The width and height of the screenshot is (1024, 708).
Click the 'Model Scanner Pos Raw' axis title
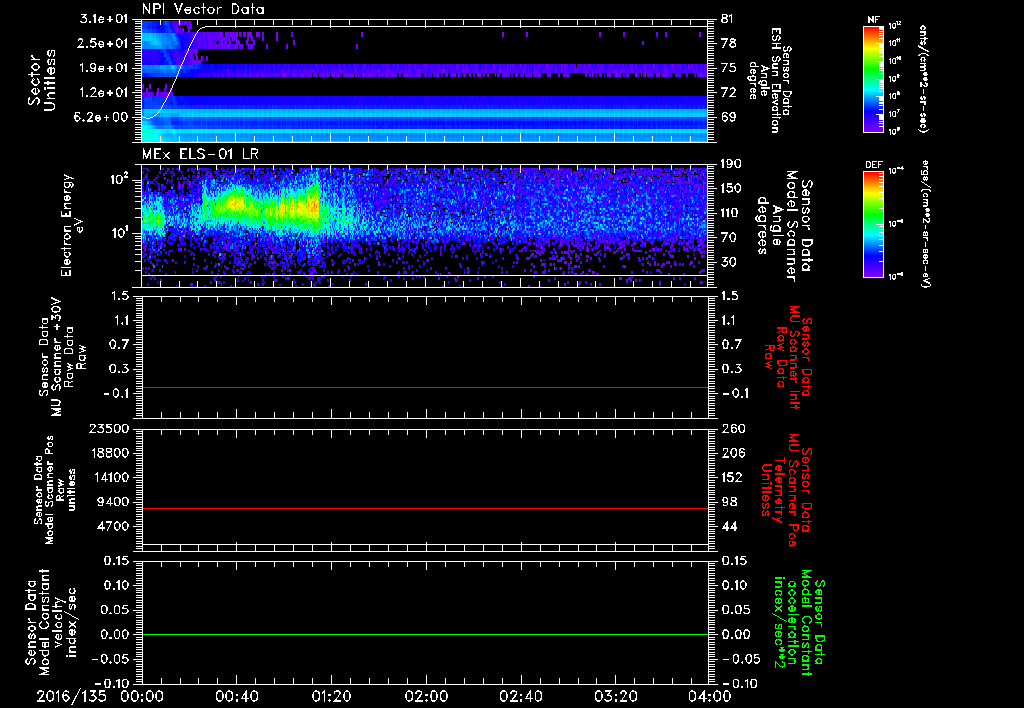pos(57,491)
